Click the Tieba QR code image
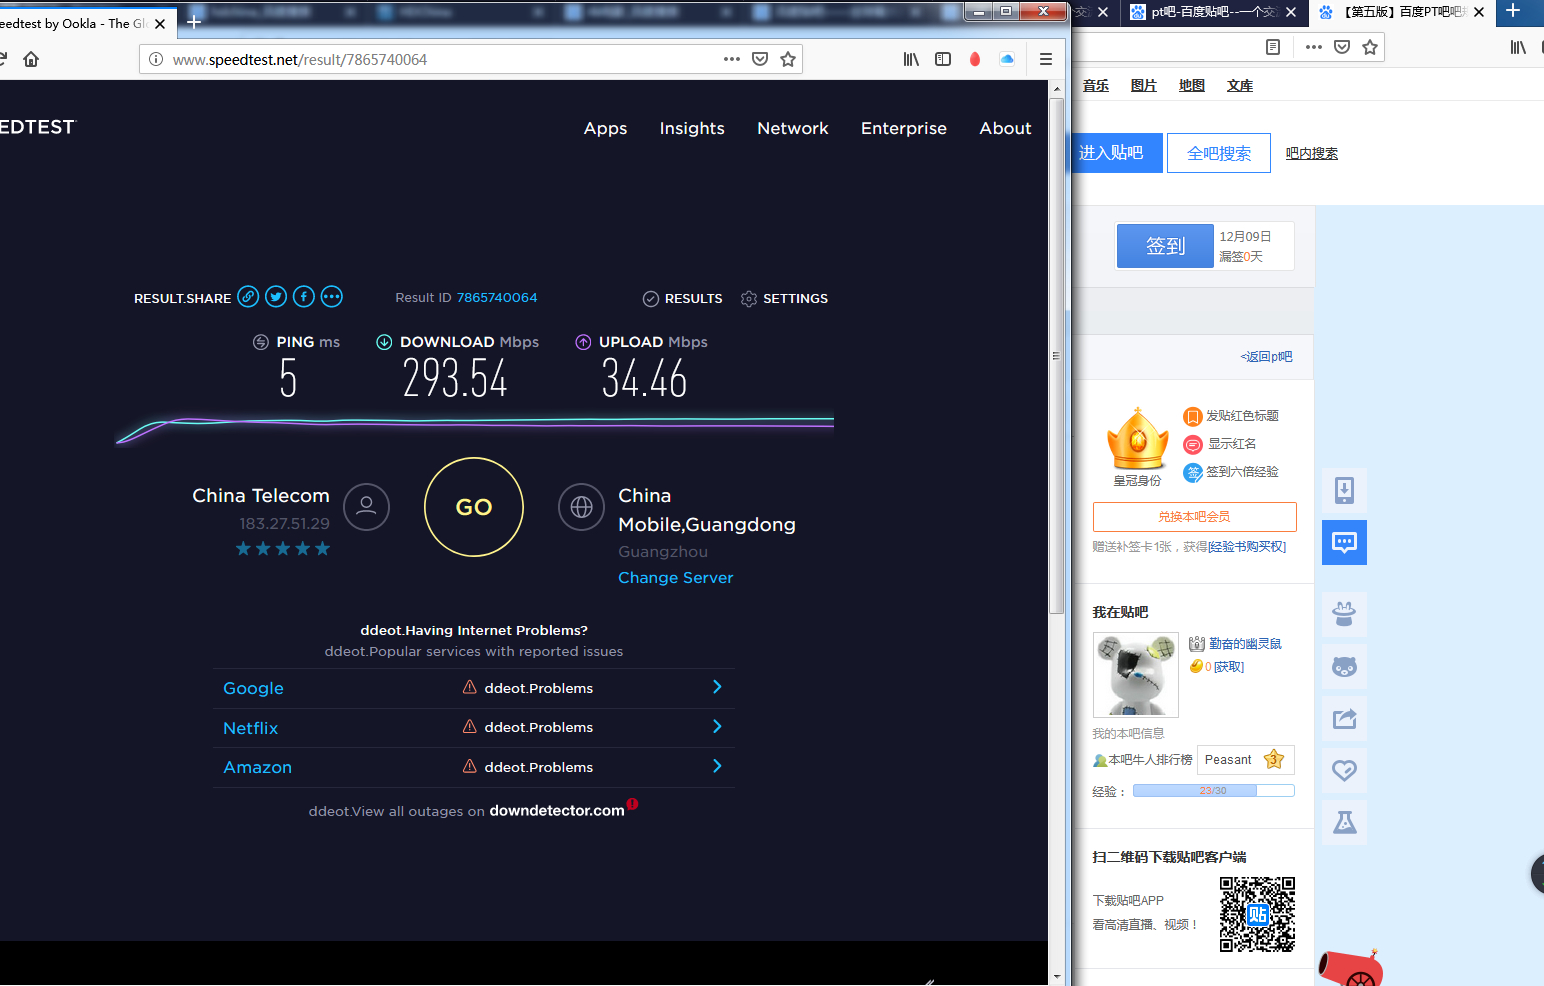The width and height of the screenshot is (1544, 986). click(x=1257, y=914)
